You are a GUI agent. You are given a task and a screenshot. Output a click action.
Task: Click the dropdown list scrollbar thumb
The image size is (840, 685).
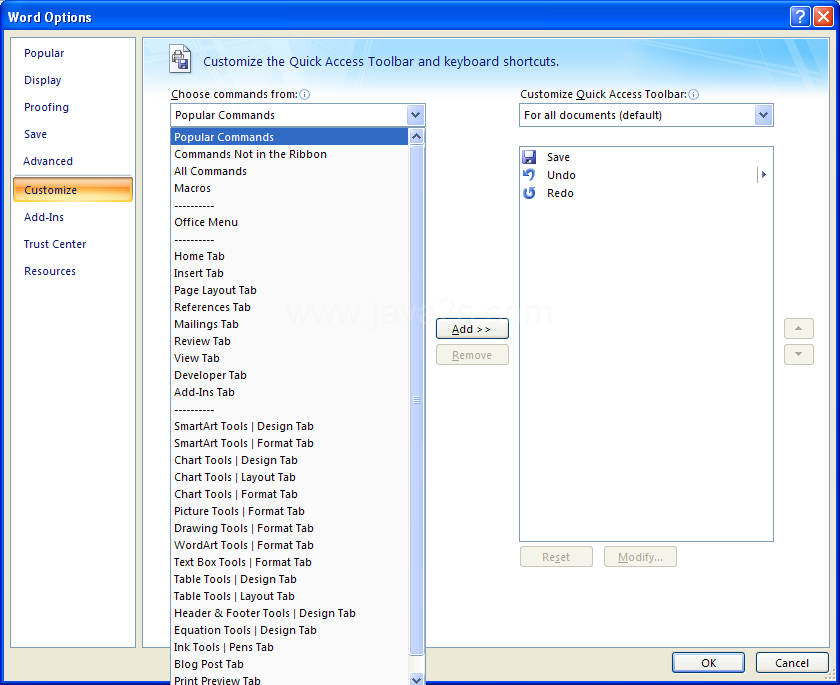pyautogui.click(x=416, y=400)
